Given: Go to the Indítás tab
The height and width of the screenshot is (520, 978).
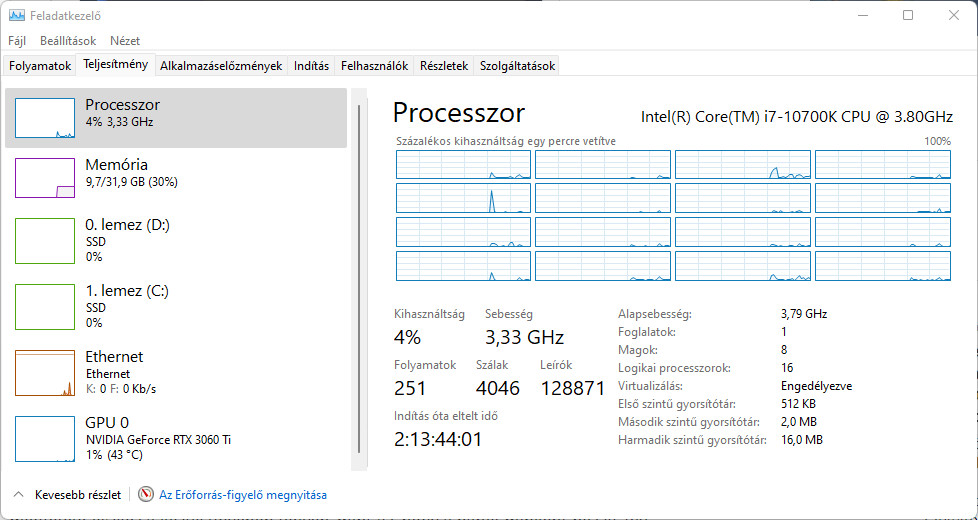Looking at the screenshot, I should click(x=311, y=66).
